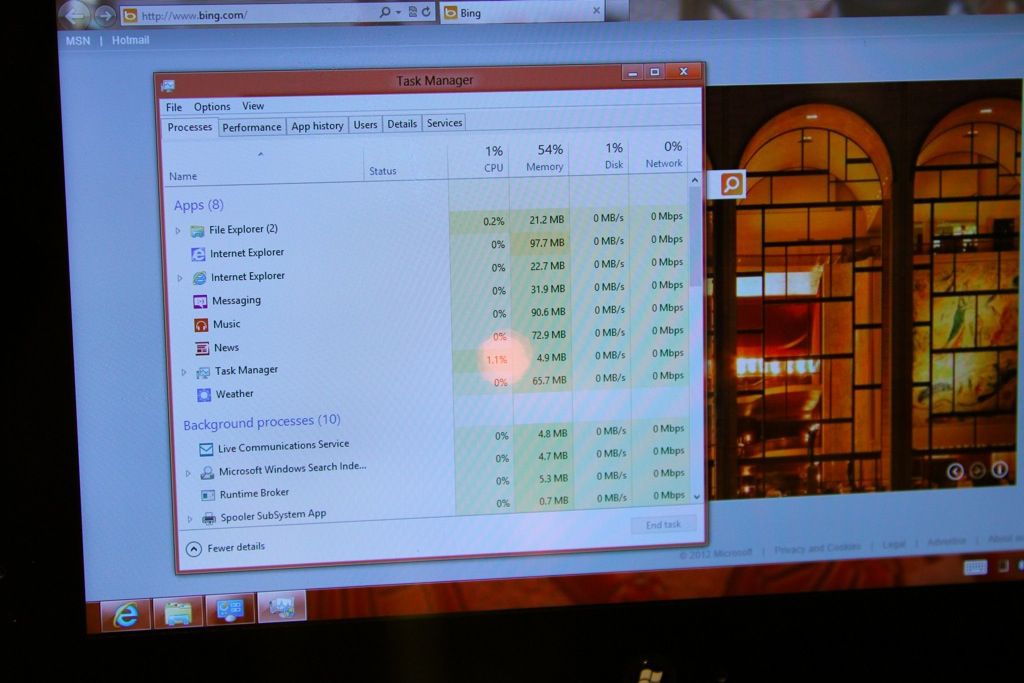The image size is (1024, 683).
Task: Expand Microsoft Windows Search Indexer row
Action: point(188,473)
